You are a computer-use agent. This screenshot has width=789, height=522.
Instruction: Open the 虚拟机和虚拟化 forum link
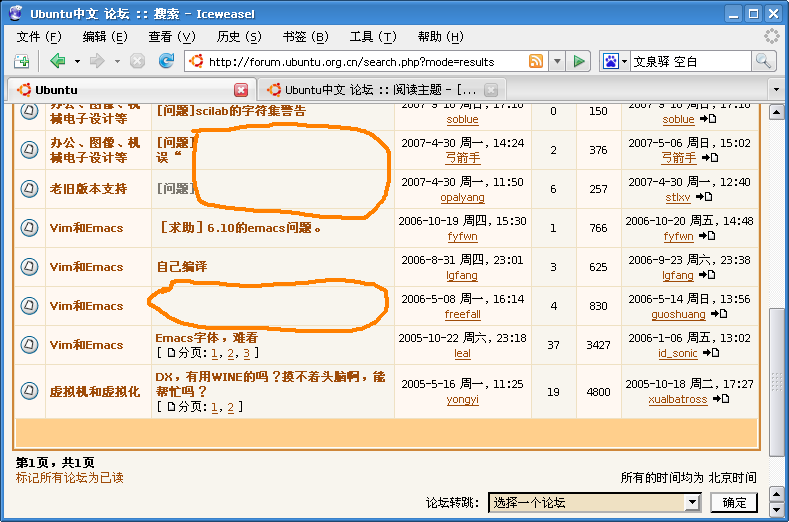tap(95, 391)
